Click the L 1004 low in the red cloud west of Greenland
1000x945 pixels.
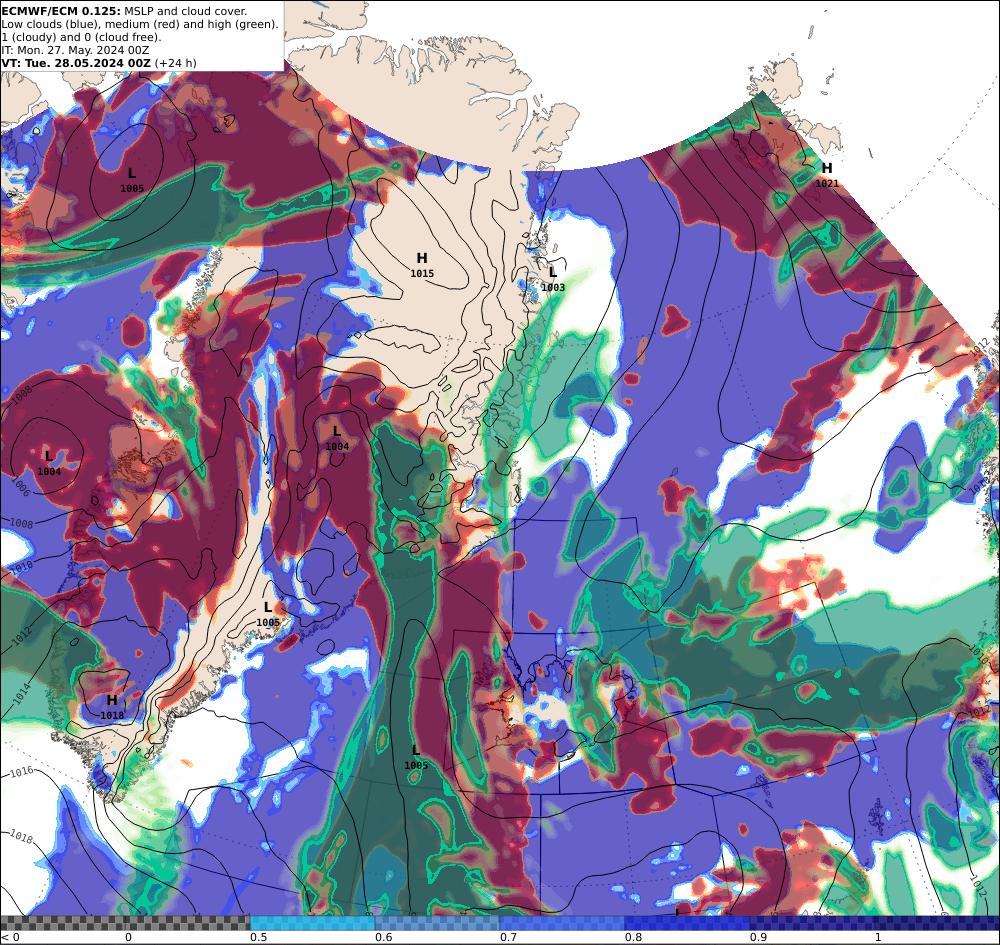pyautogui.click(x=337, y=439)
